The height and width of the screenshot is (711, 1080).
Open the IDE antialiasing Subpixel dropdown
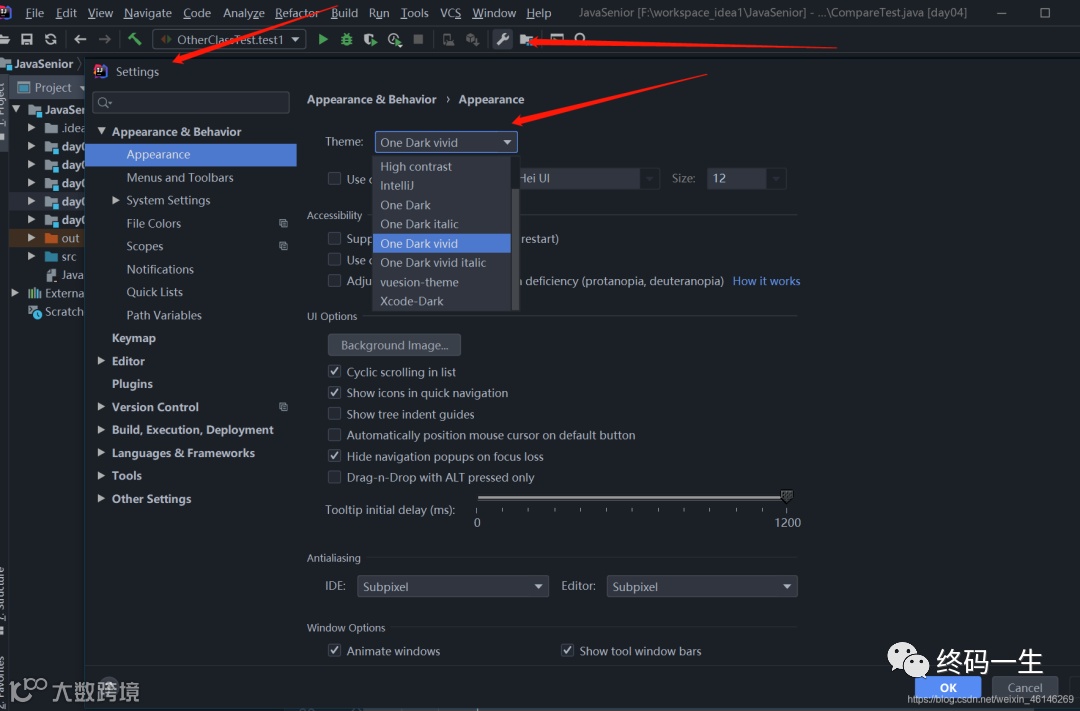(453, 586)
